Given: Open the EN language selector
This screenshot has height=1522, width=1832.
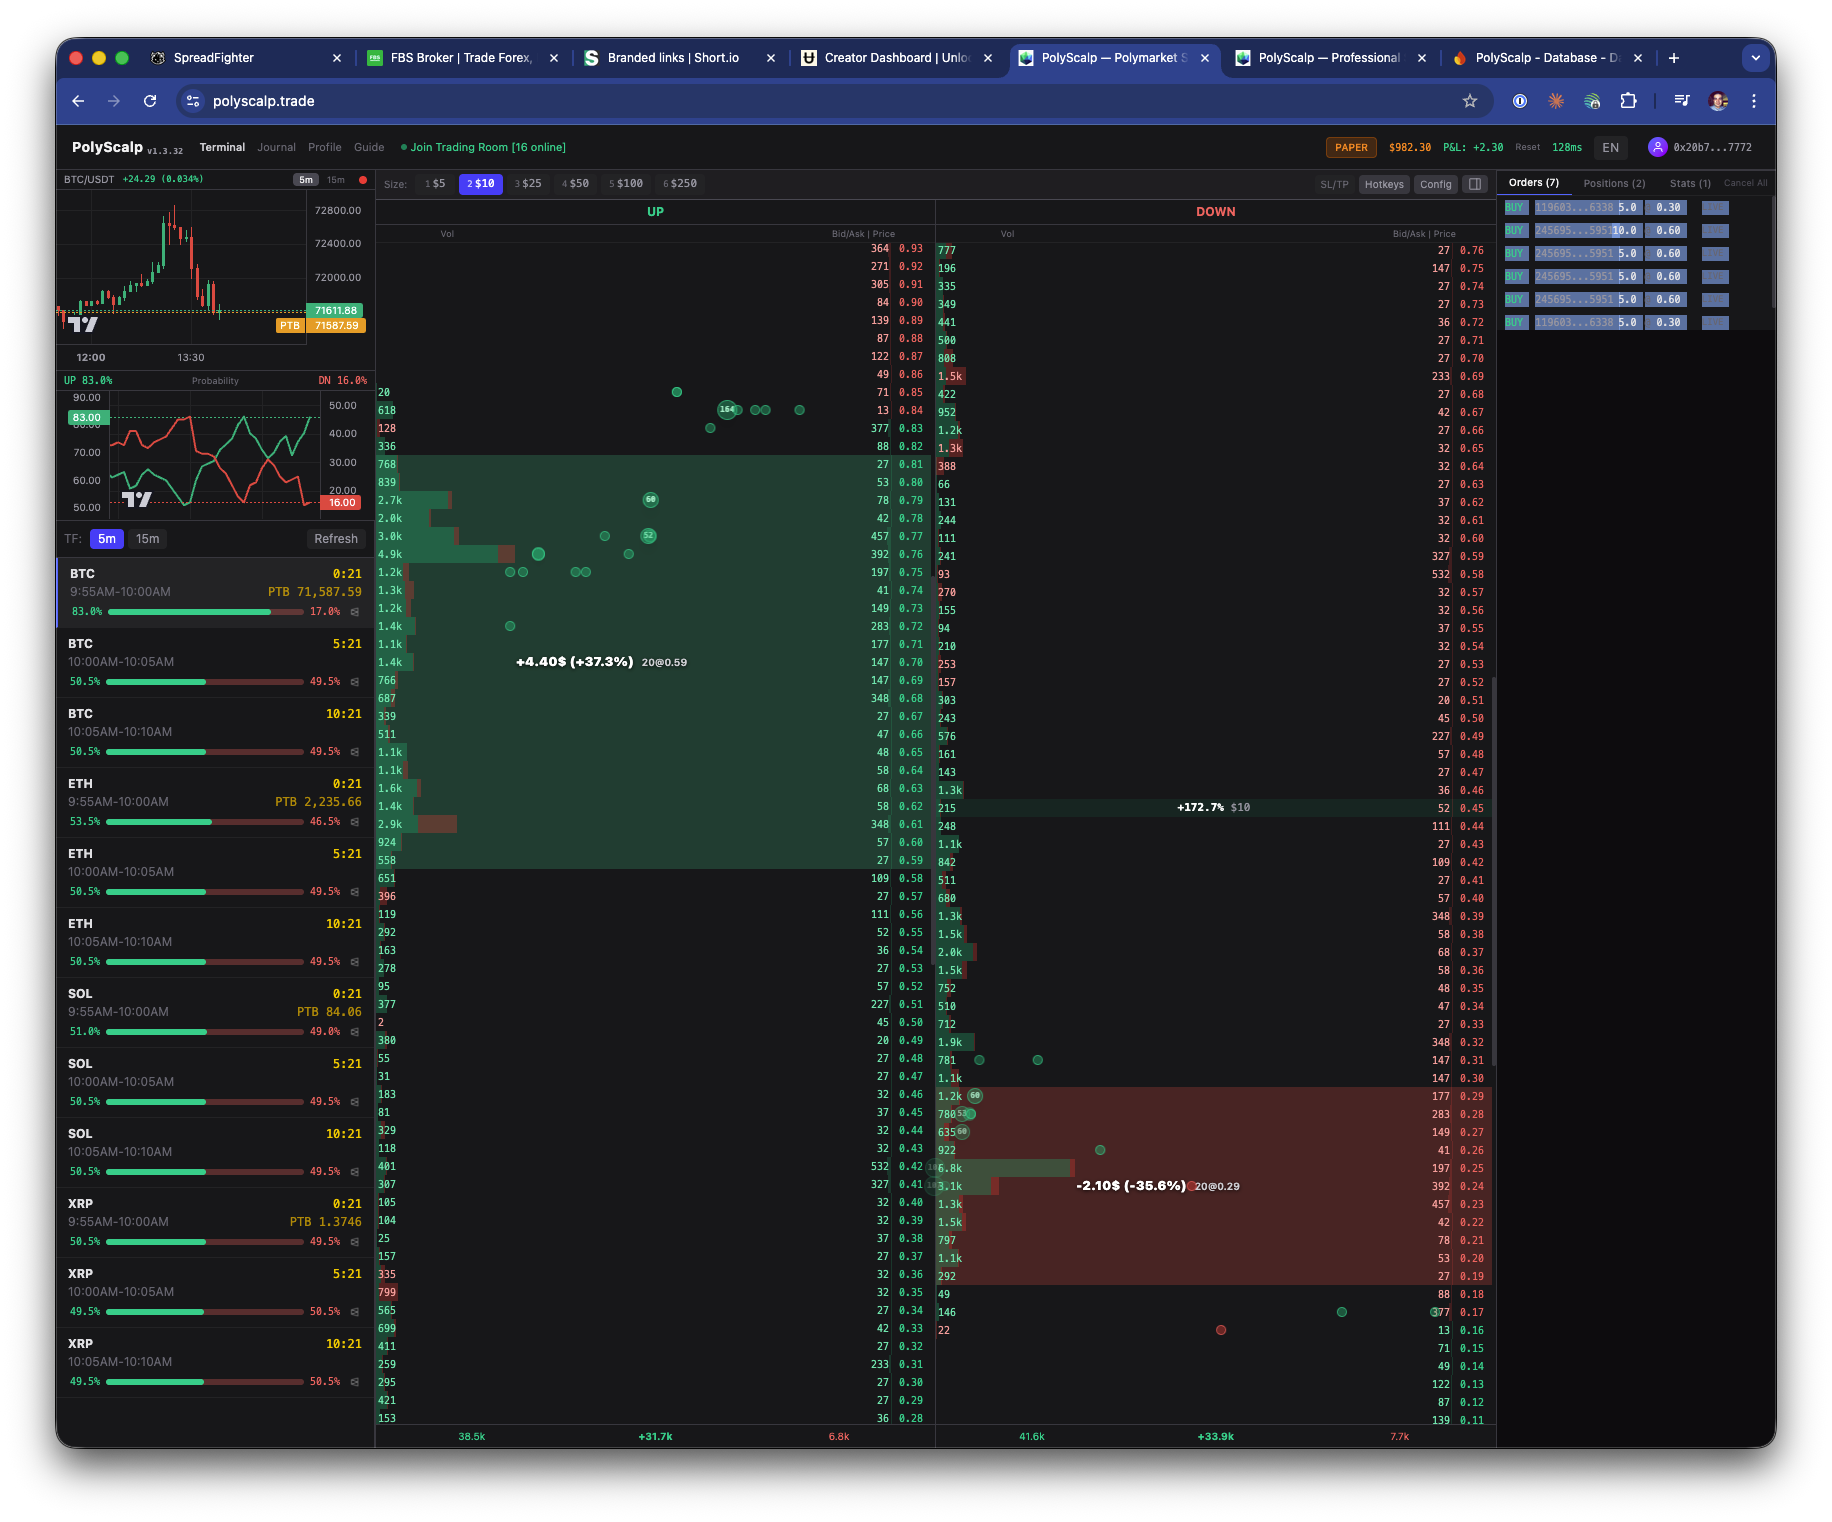Looking at the screenshot, I should [x=1610, y=147].
